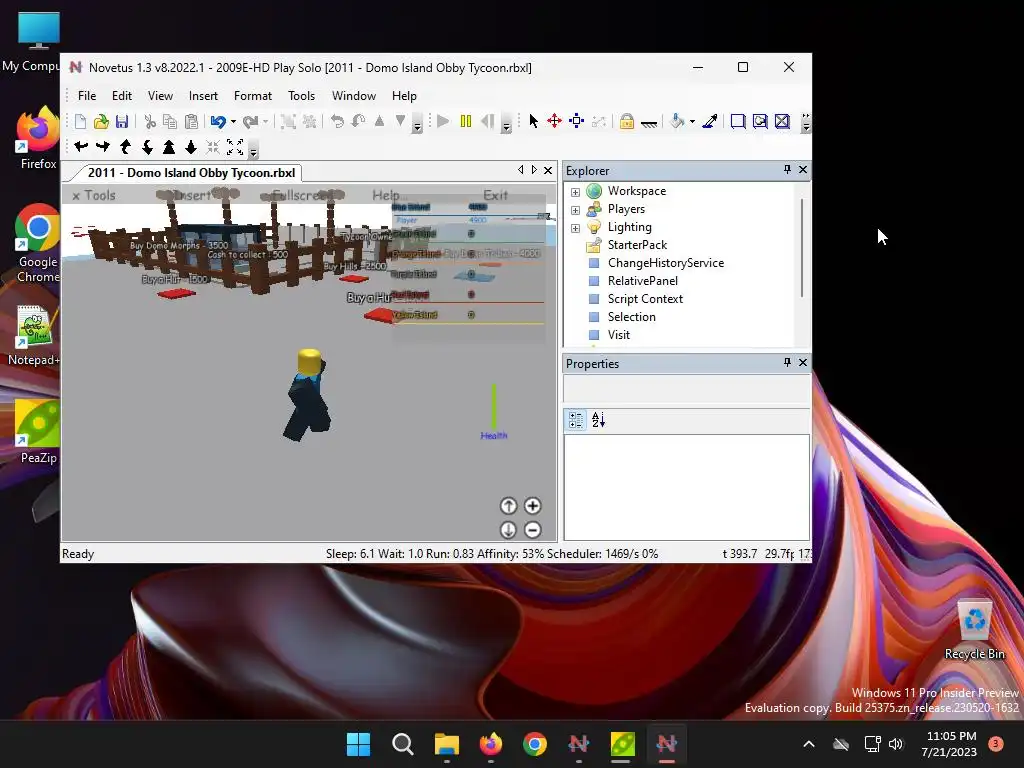1024x768 pixels.
Task: Expand the Lighting tree node
Action: coord(575,228)
